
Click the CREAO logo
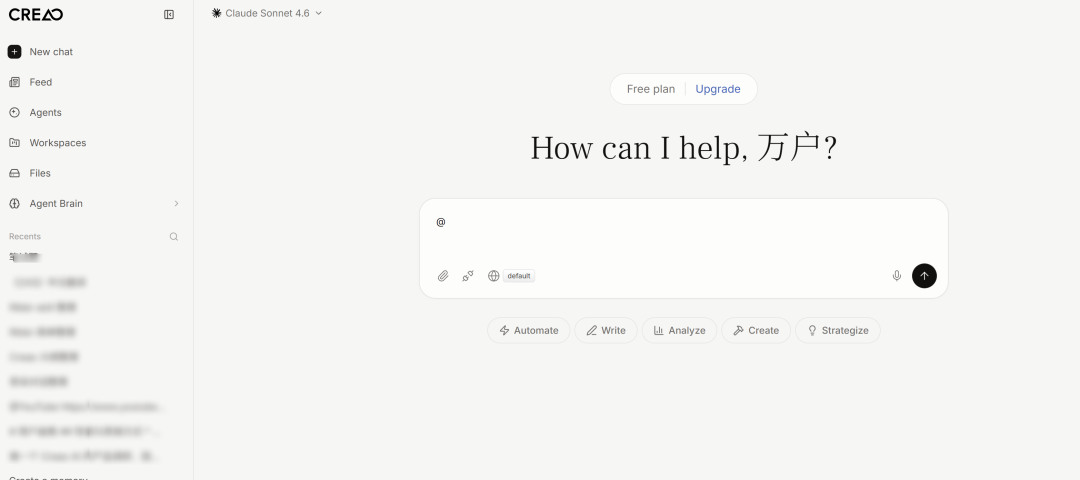pyautogui.click(x=36, y=14)
